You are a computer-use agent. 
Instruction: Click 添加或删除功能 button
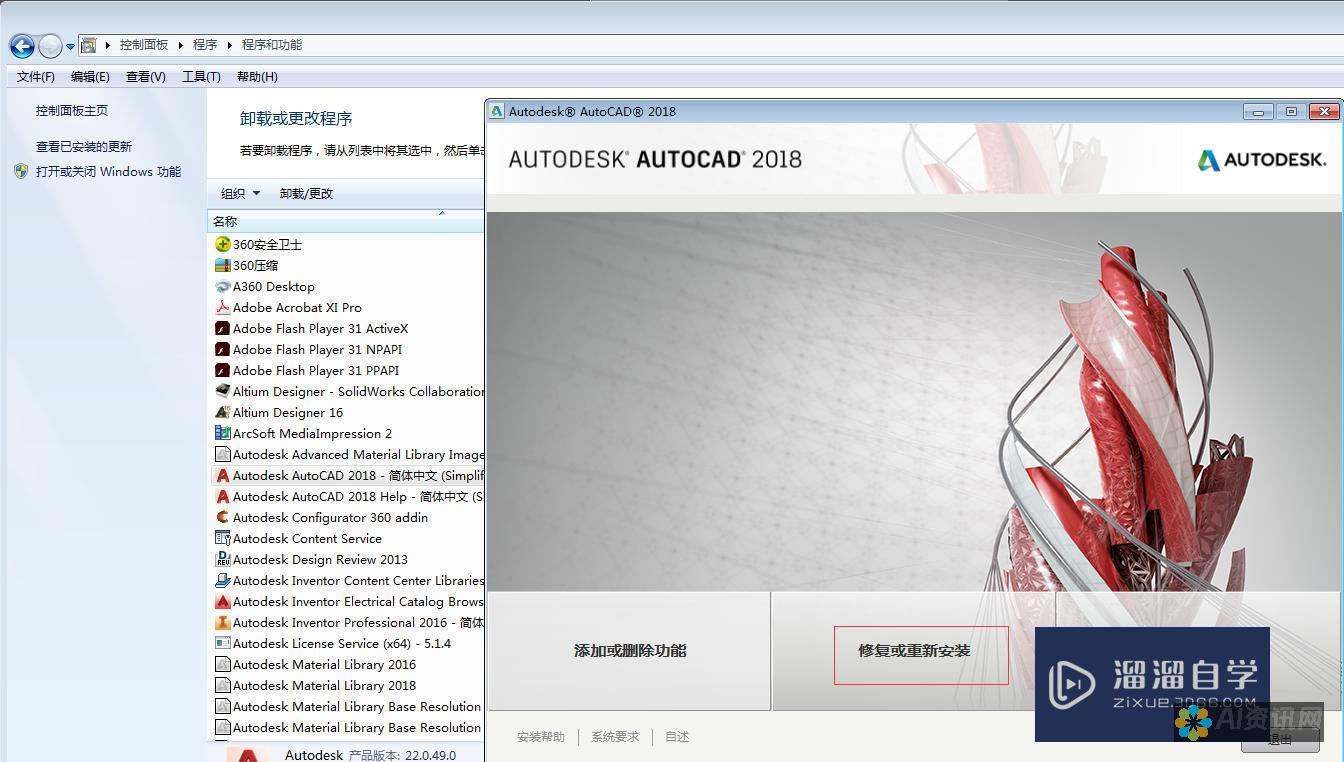[629, 650]
